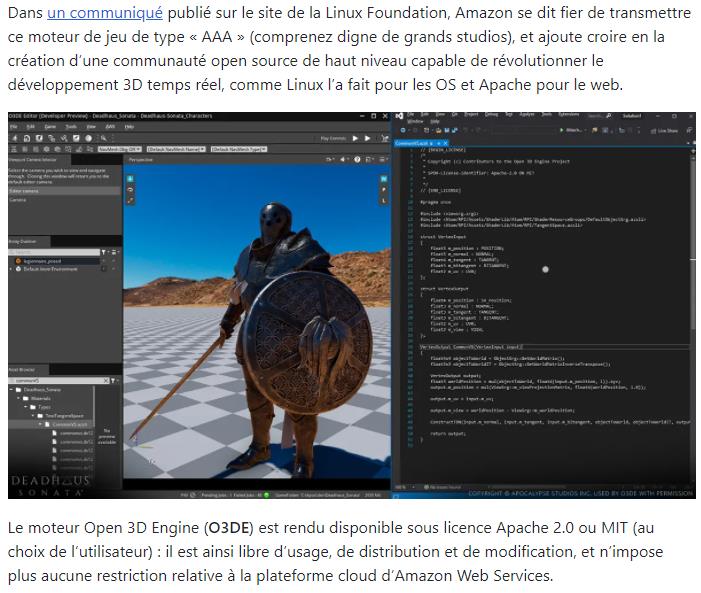This screenshot has height=593, width=701.
Task: Collapse the Deadhaus_Sonata folder
Action: [11, 390]
